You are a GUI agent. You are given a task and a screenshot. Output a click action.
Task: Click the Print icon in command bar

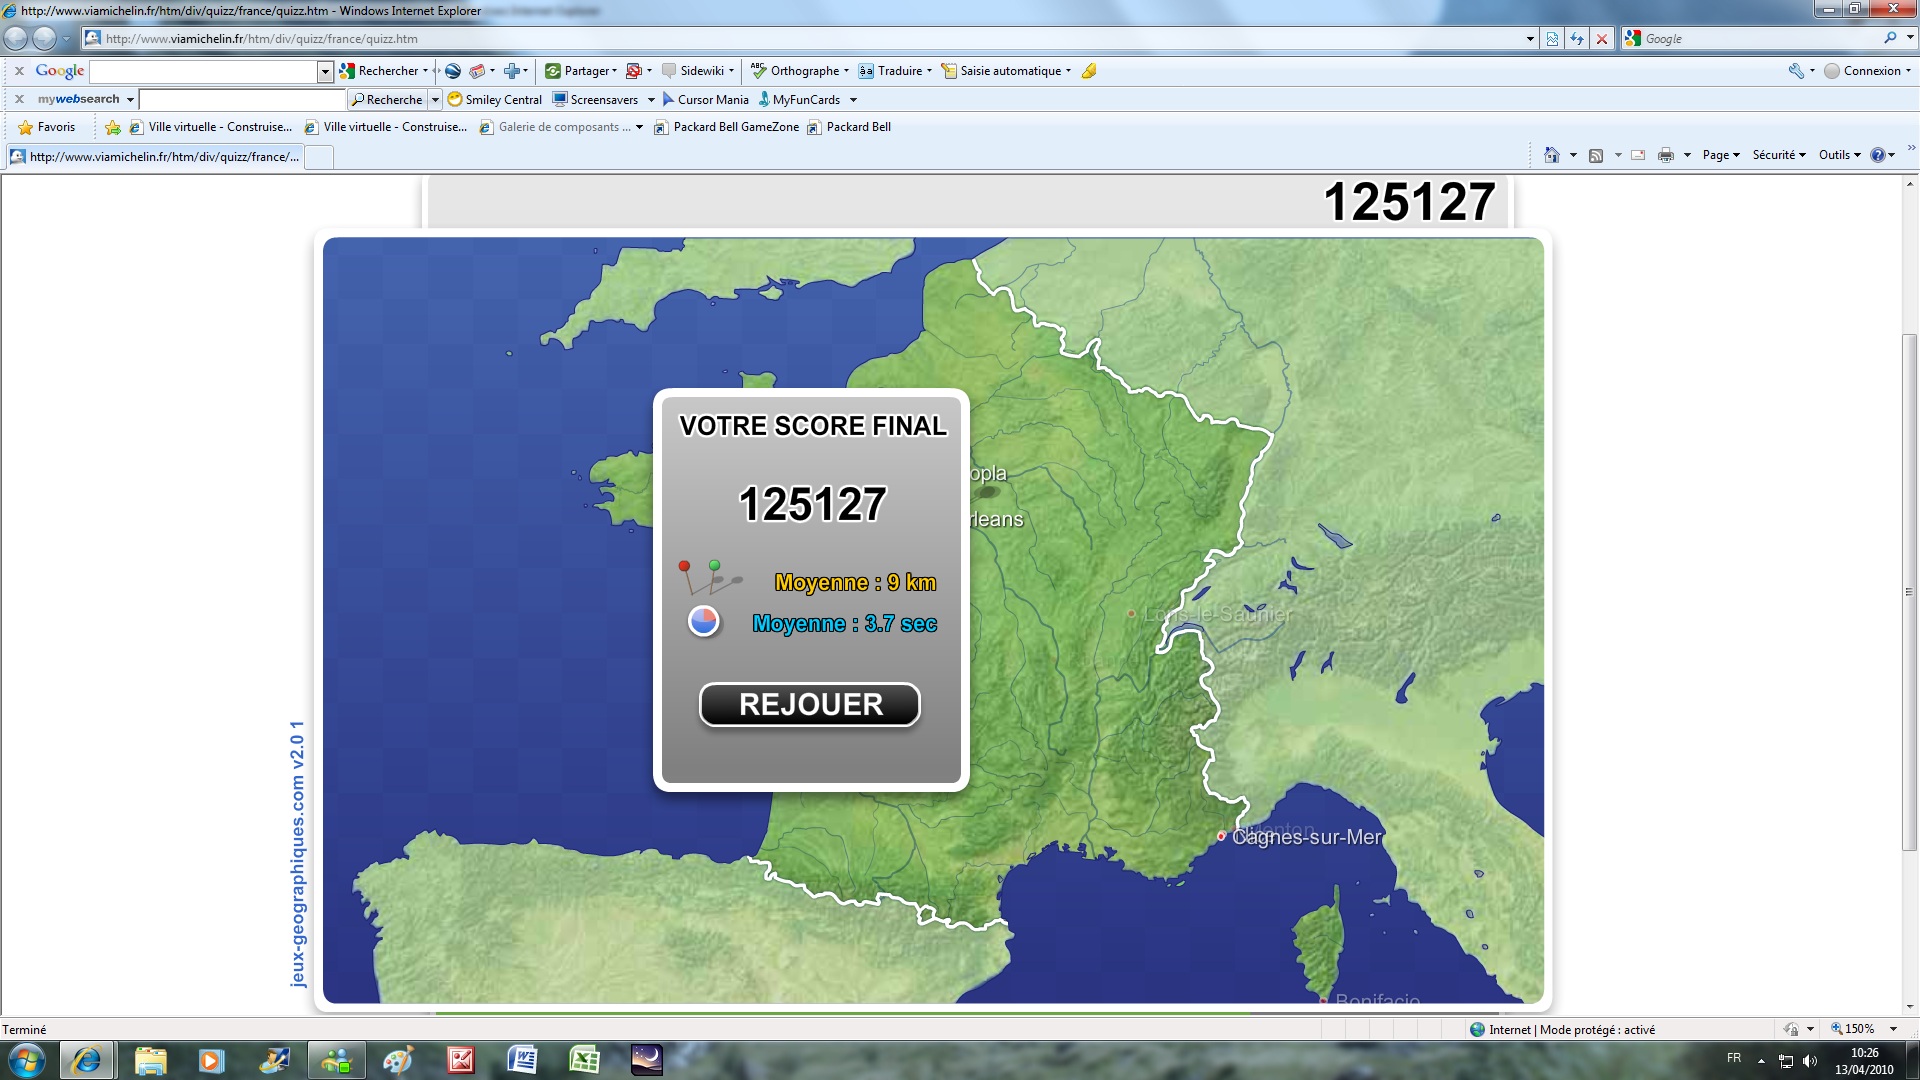(1665, 155)
